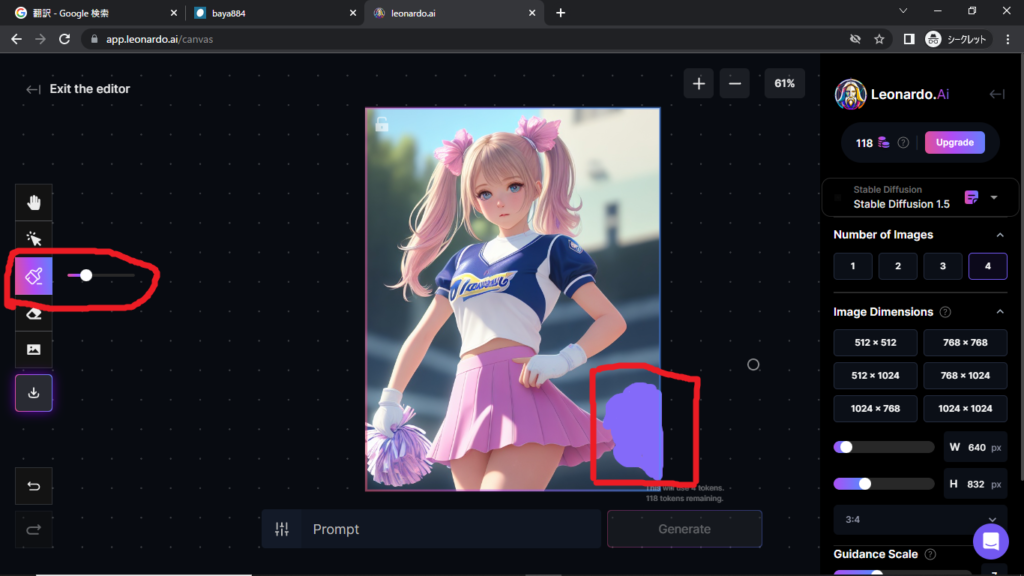Collapse the Number of Images section
Image resolution: width=1024 pixels, height=576 pixels.
point(1000,235)
